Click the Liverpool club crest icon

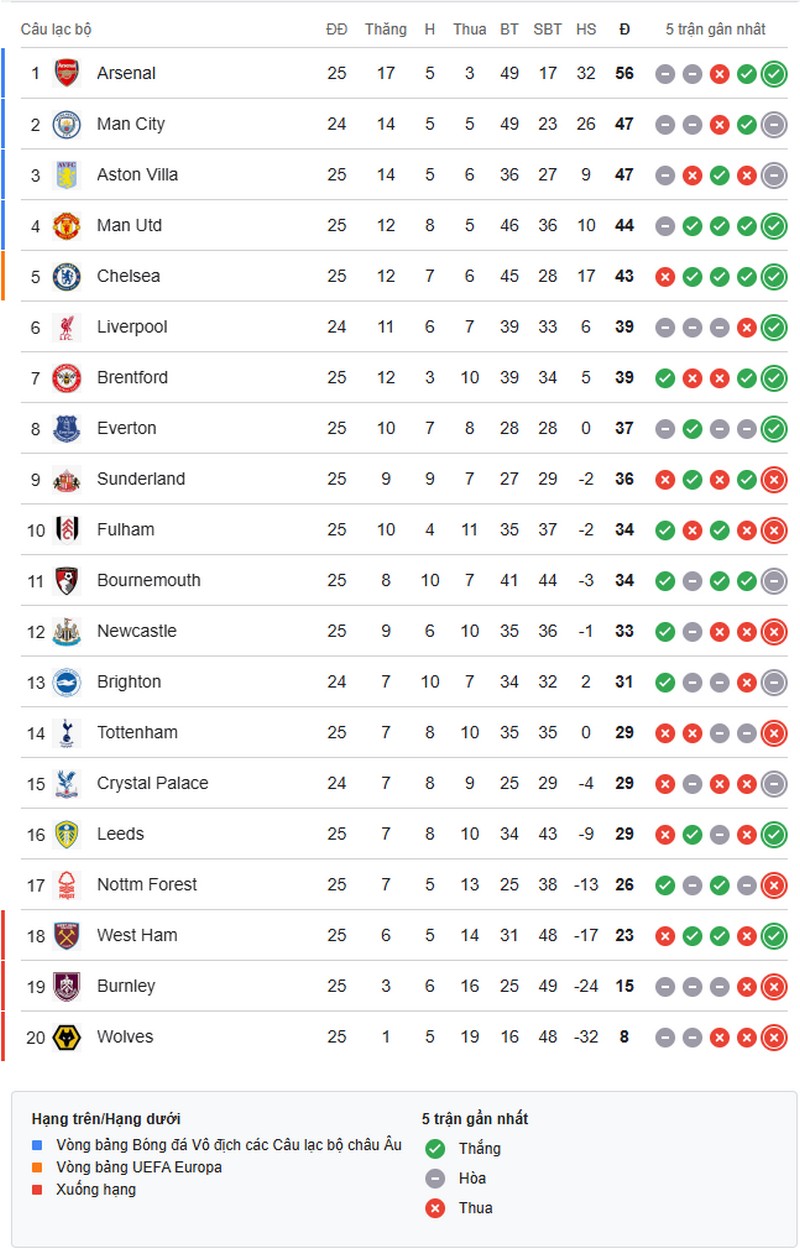tap(67, 327)
